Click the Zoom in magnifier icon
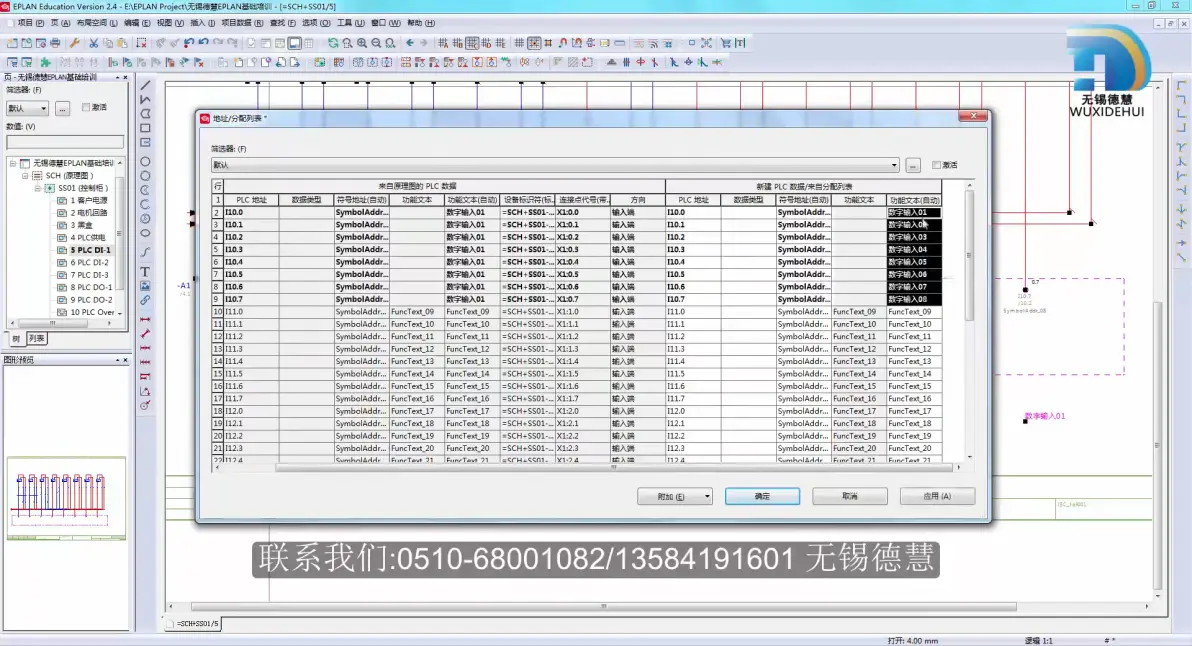 (362, 43)
